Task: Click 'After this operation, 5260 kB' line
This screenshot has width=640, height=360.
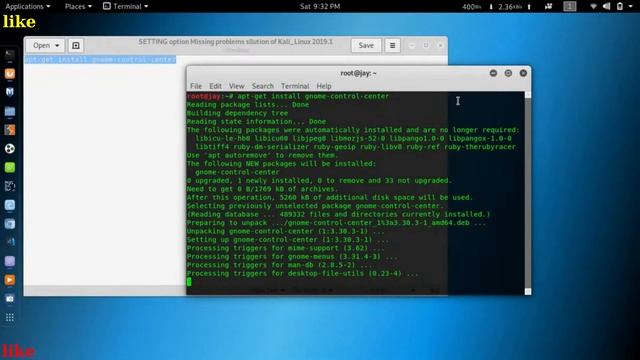Action: pyautogui.click(x=330, y=198)
